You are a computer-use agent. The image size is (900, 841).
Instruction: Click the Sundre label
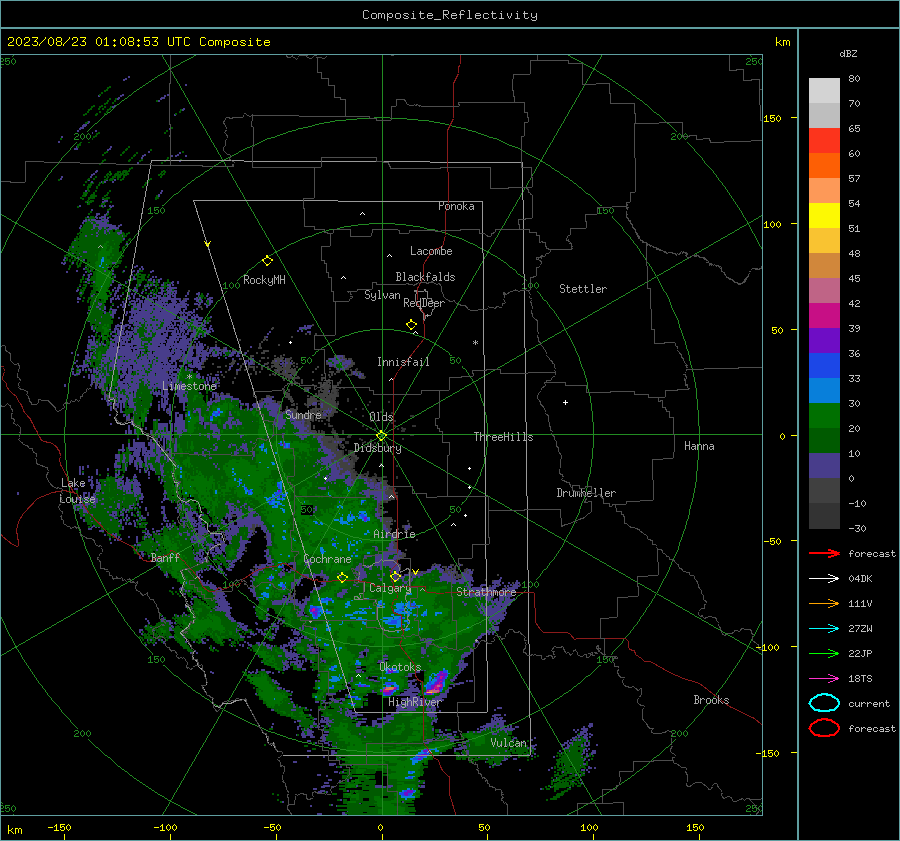click(303, 414)
